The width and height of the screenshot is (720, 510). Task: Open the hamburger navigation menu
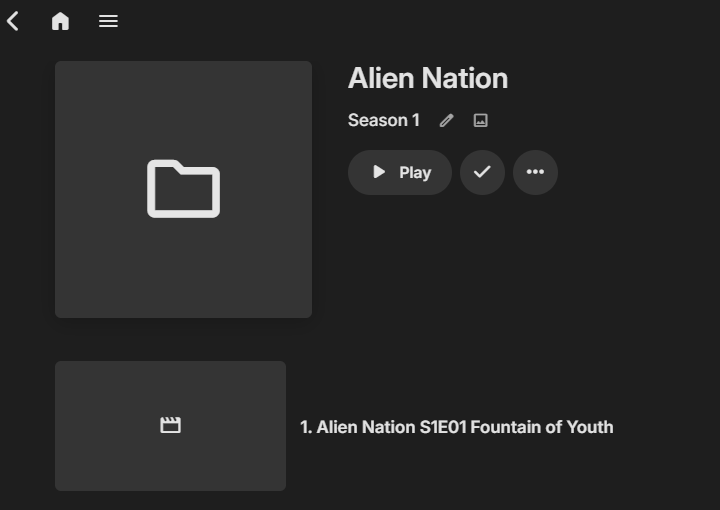(108, 21)
